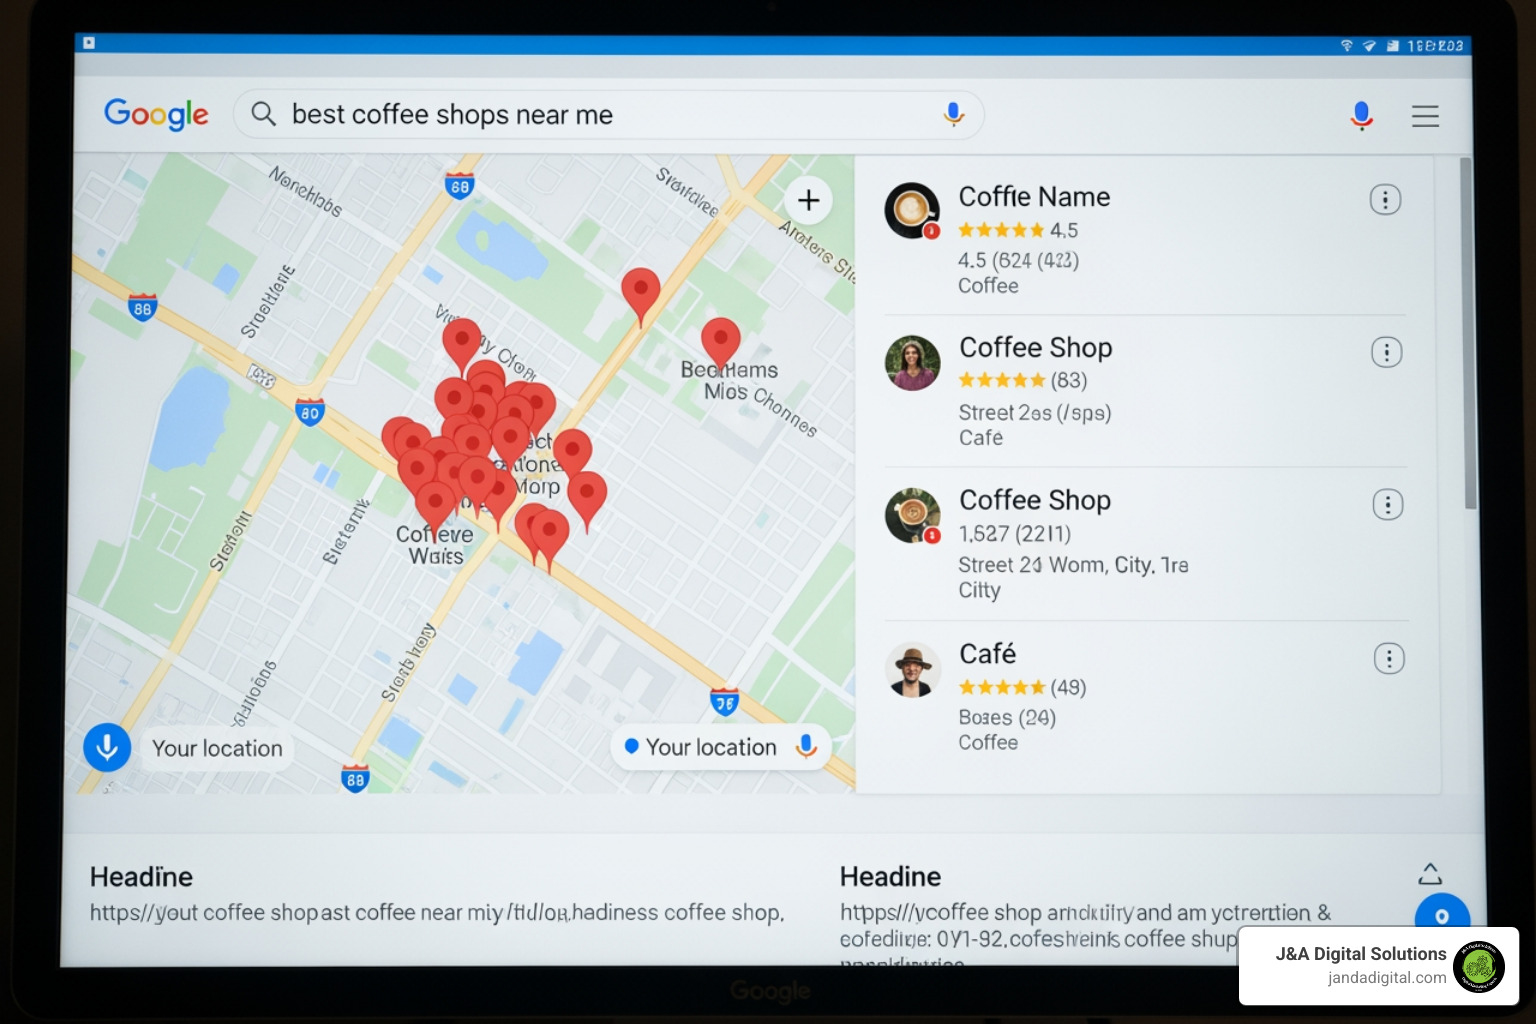This screenshot has width=1536, height=1024.
Task: Click the Café man-in-hat avatar
Action: click(x=913, y=670)
